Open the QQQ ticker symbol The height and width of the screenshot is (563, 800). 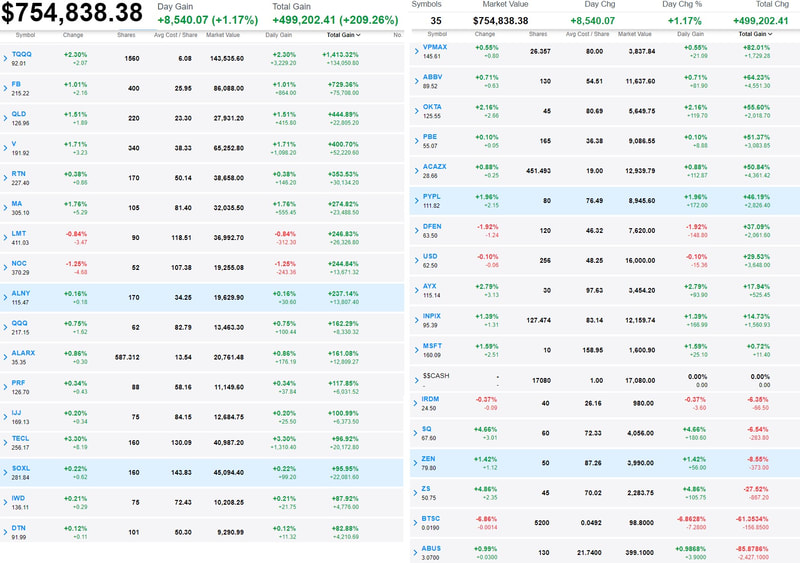tap(19, 323)
